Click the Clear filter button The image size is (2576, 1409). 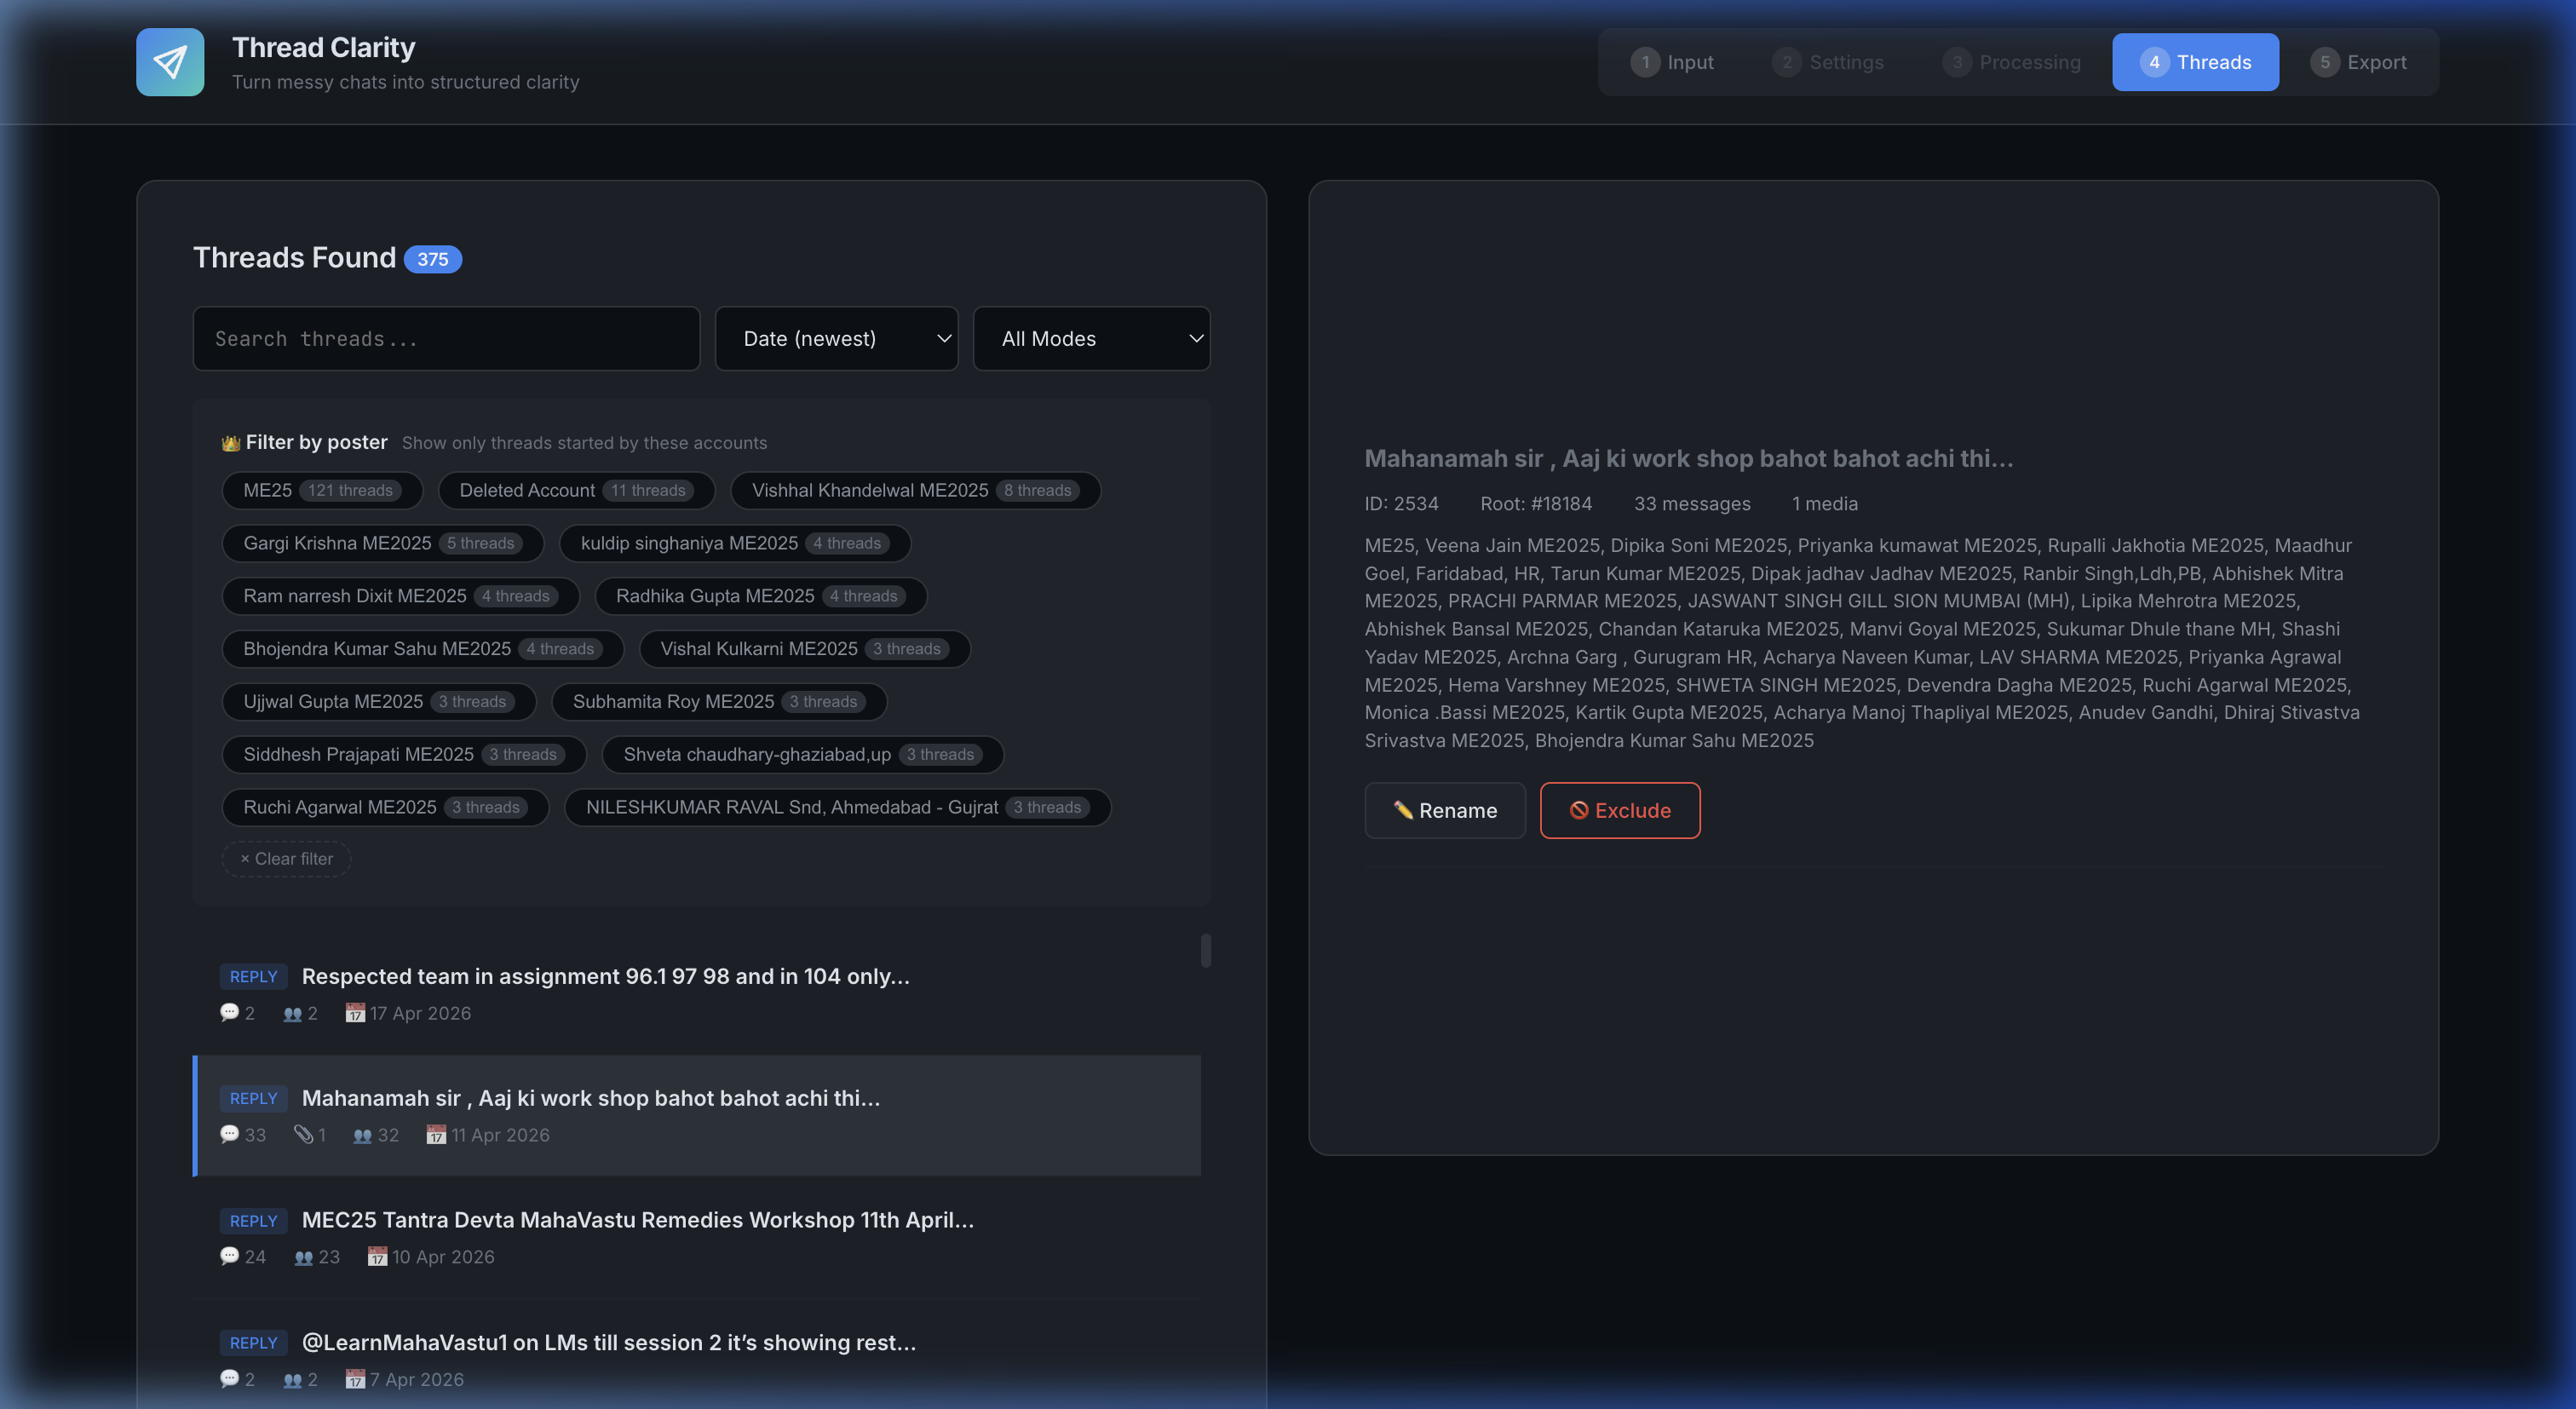285,858
